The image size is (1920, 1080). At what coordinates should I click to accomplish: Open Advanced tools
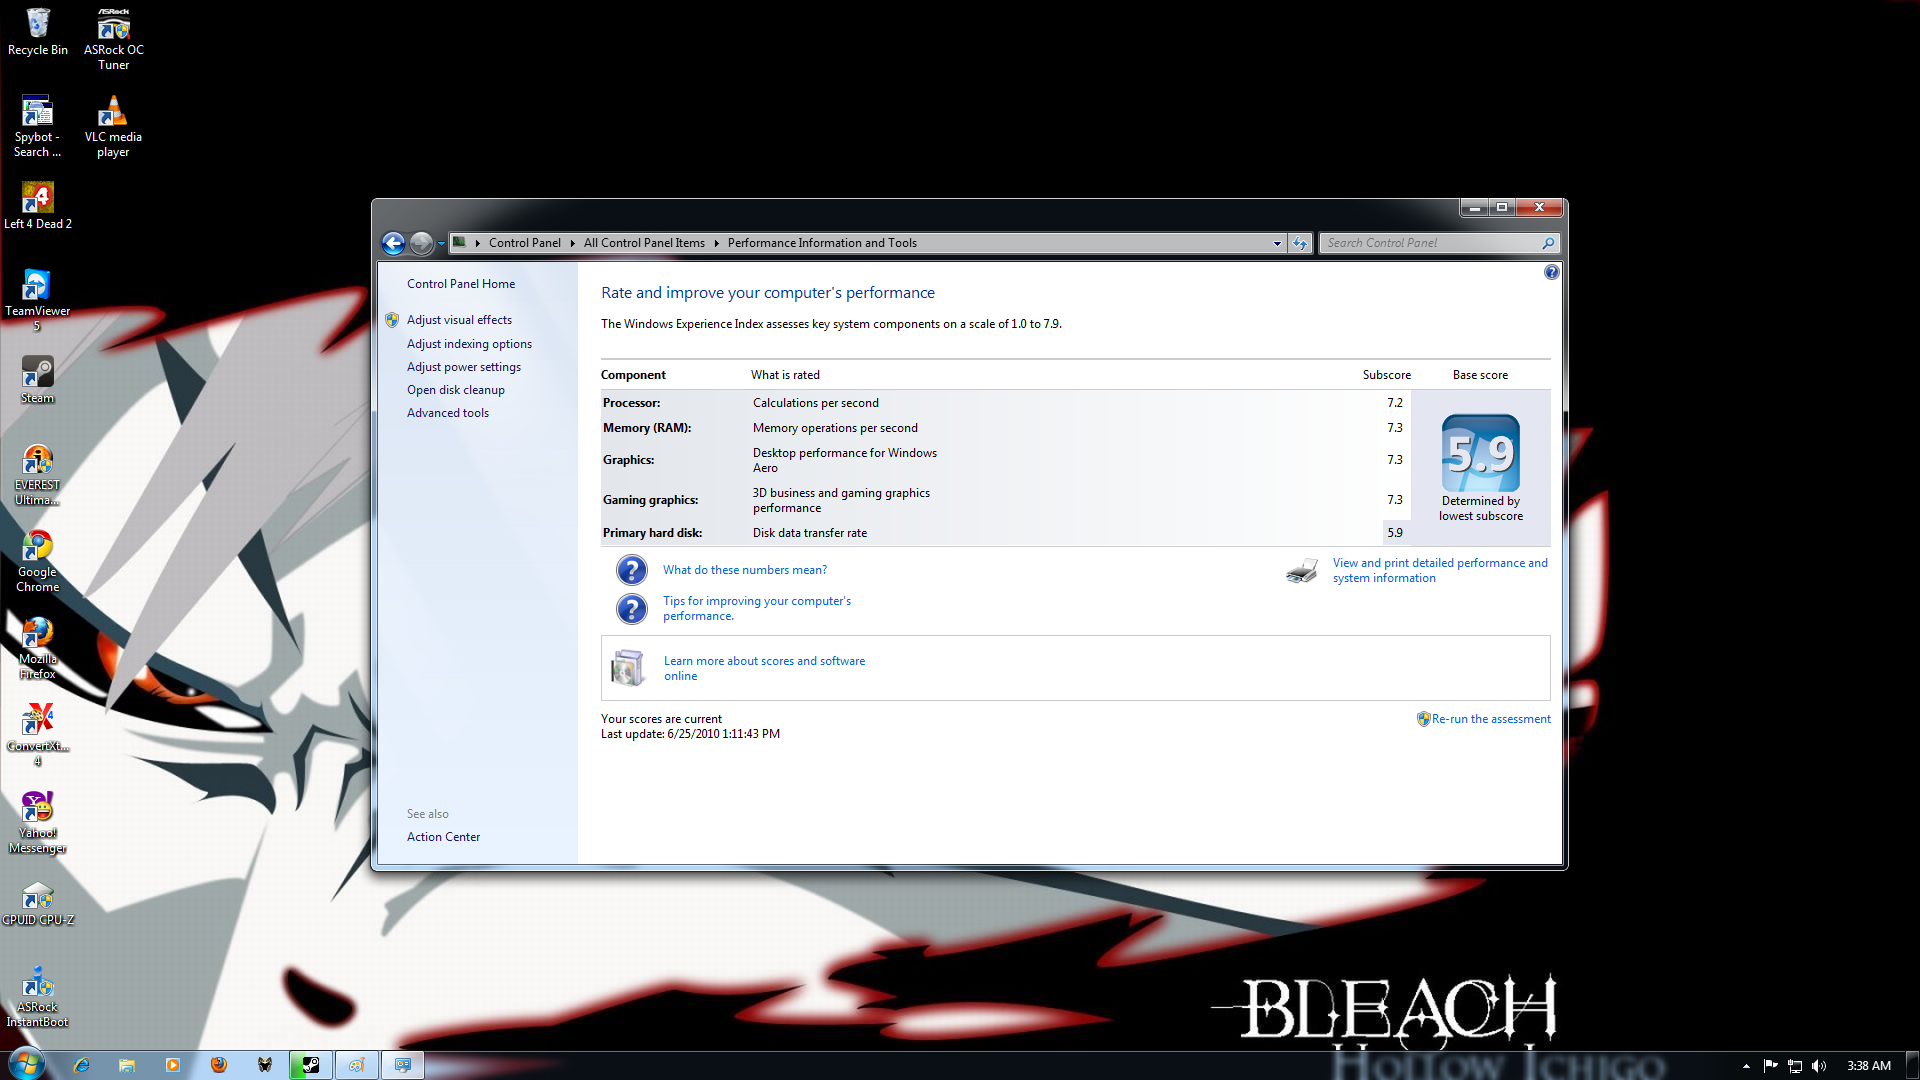coord(447,413)
